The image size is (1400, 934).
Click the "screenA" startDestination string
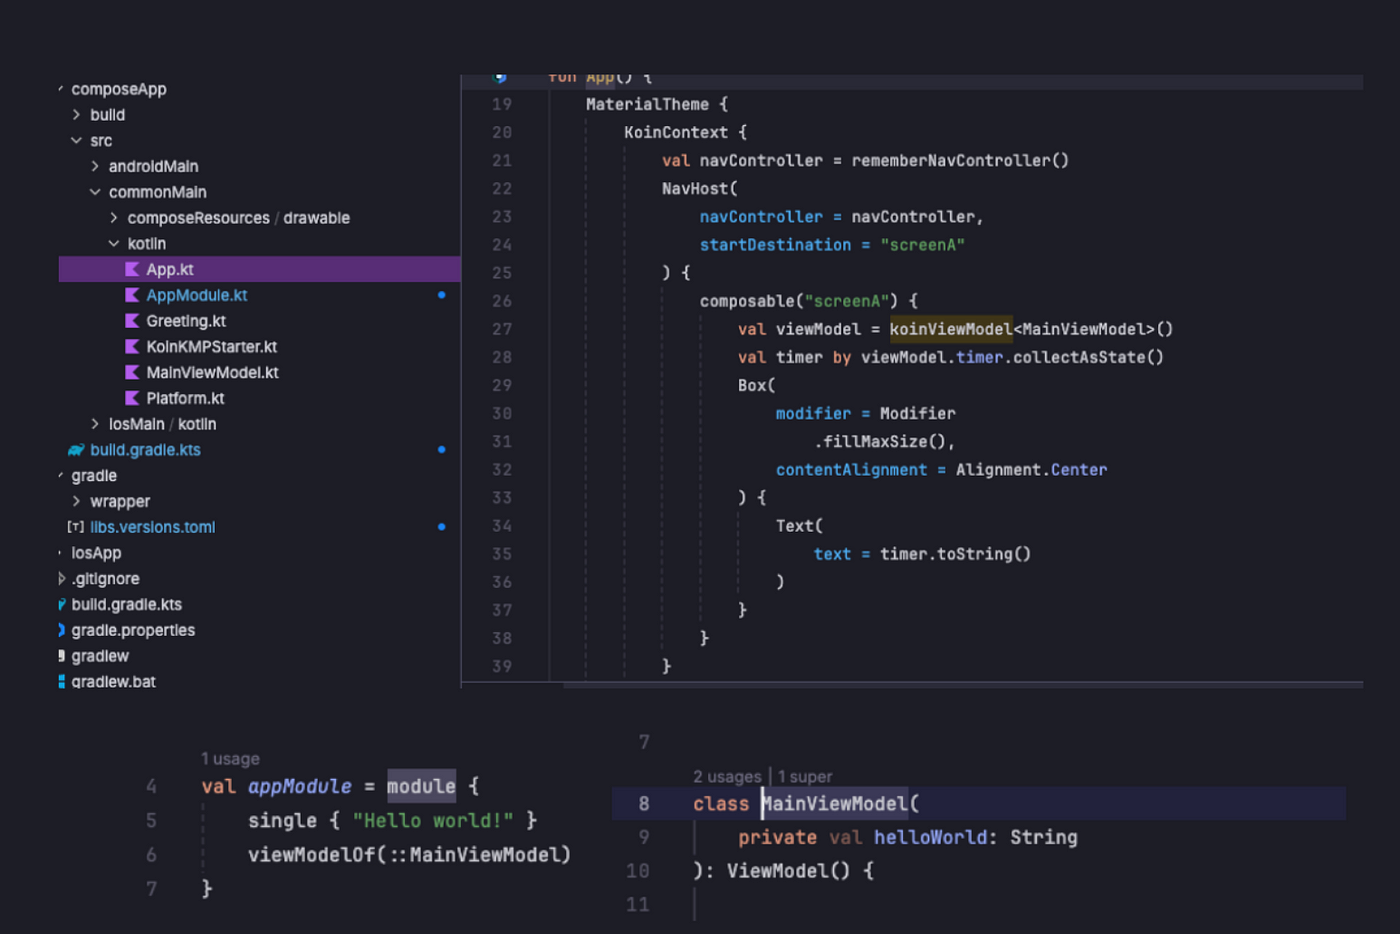click(x=922, y=245)
